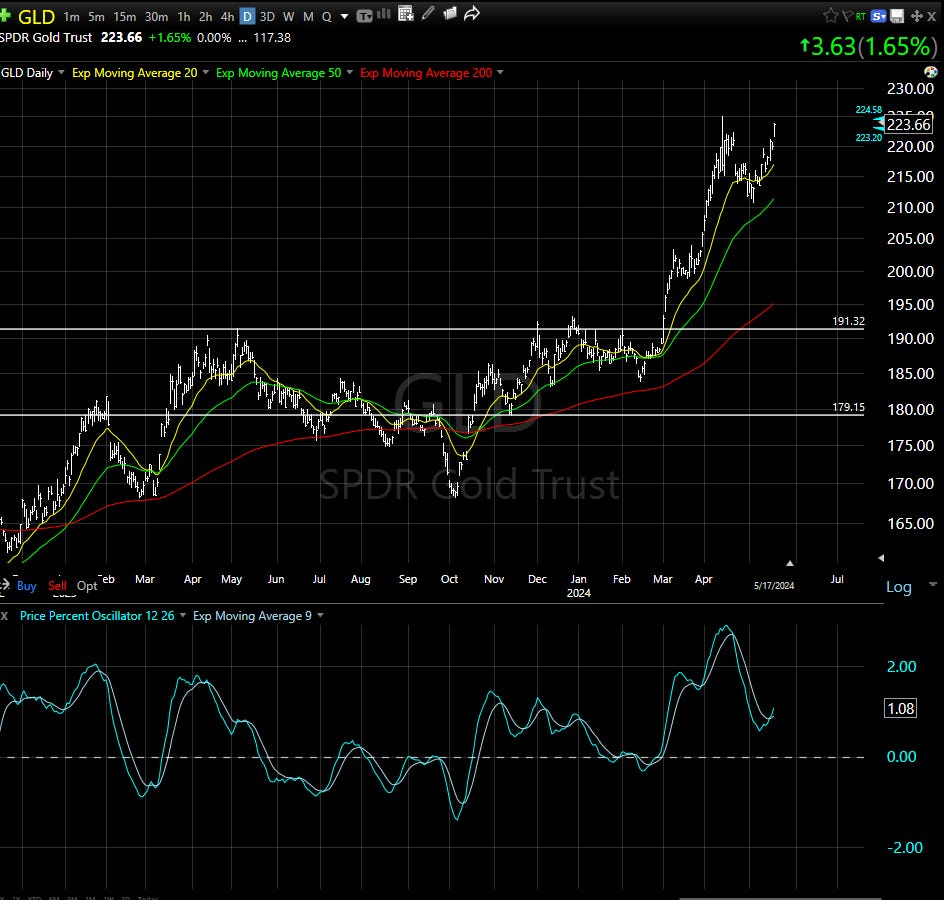Image resolution: width=944 pixels, height=900 pixels.
Task: Click the Exp Moving Average 200 label
Action: (x=426, y=73)
